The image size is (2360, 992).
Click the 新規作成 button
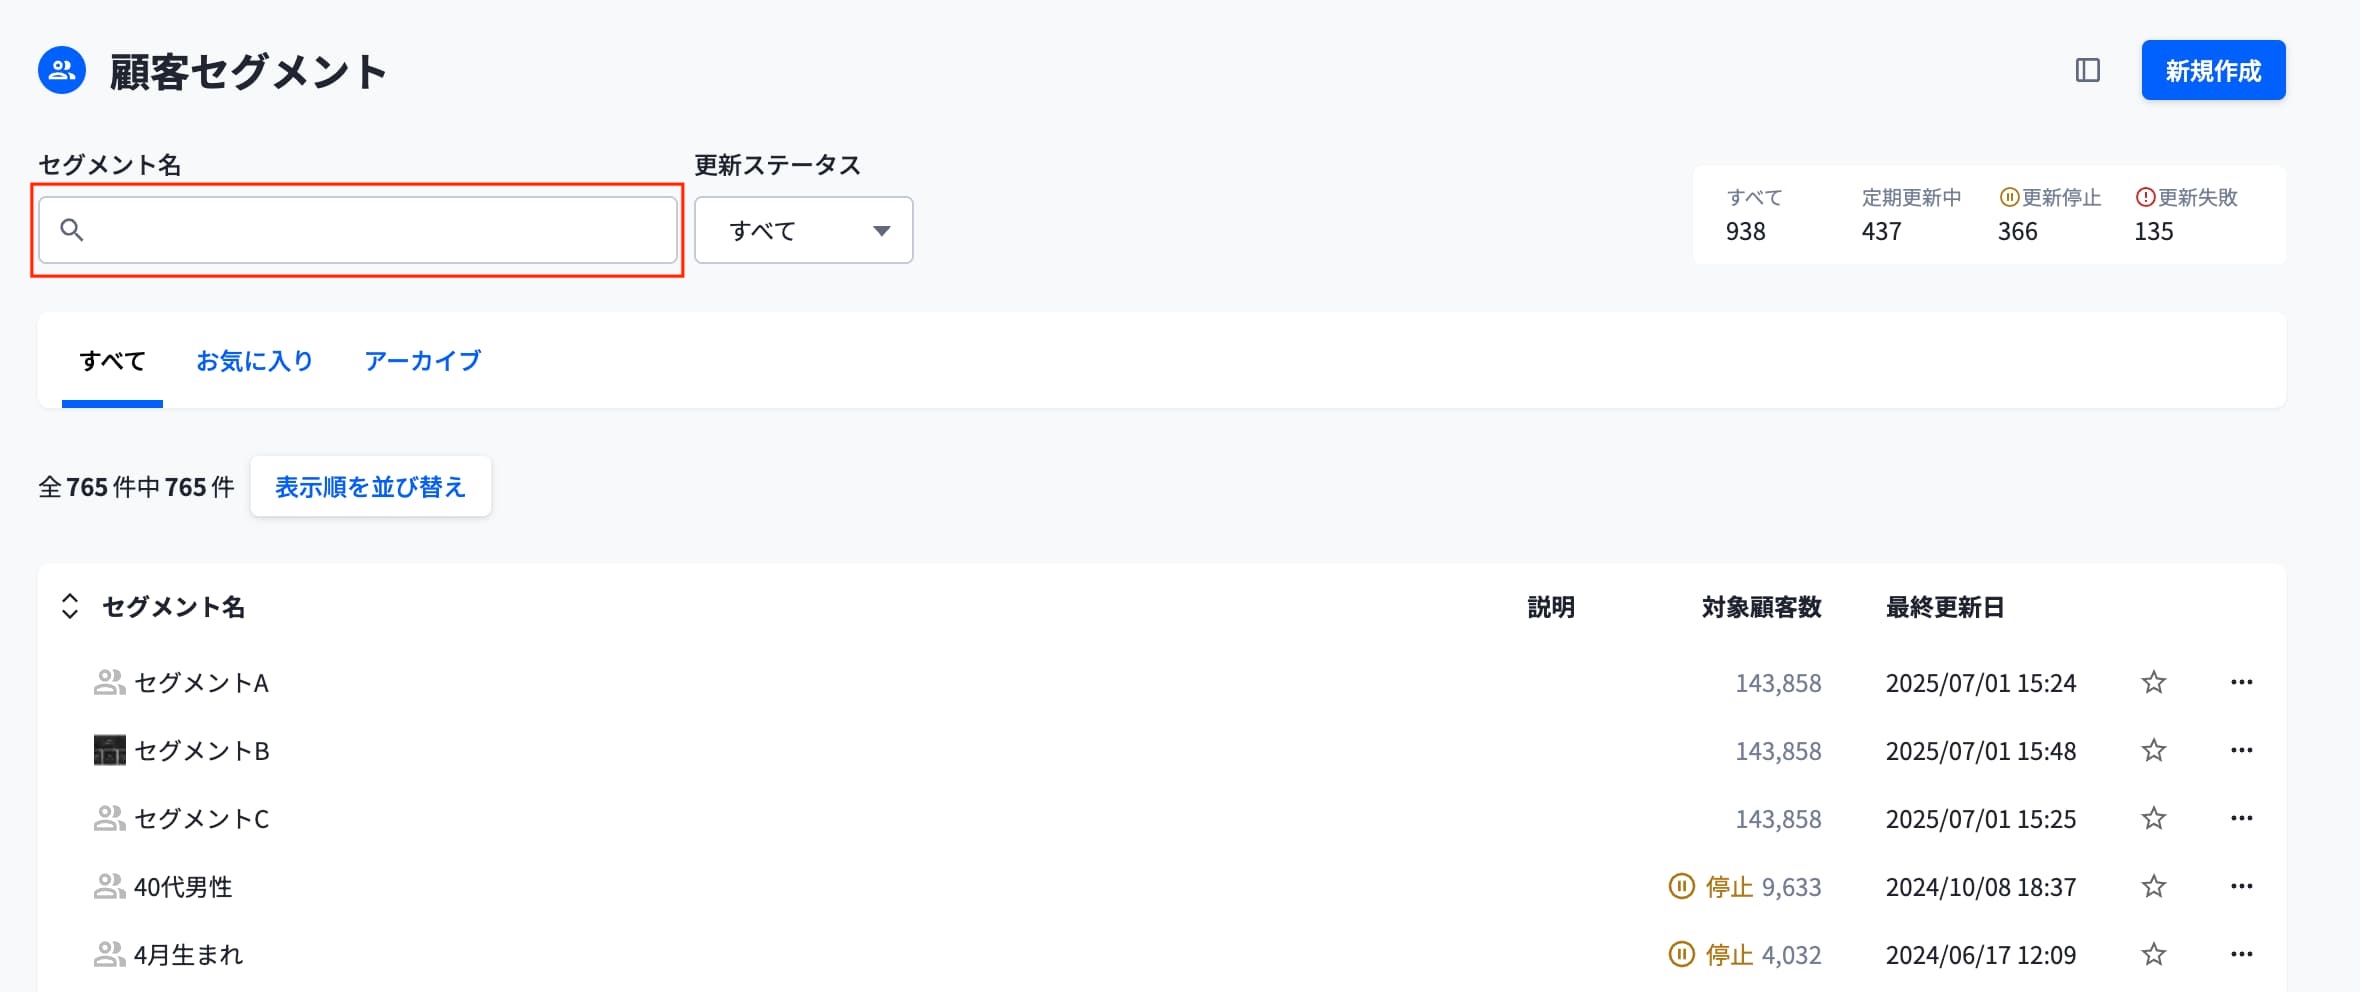[2212, 70]
